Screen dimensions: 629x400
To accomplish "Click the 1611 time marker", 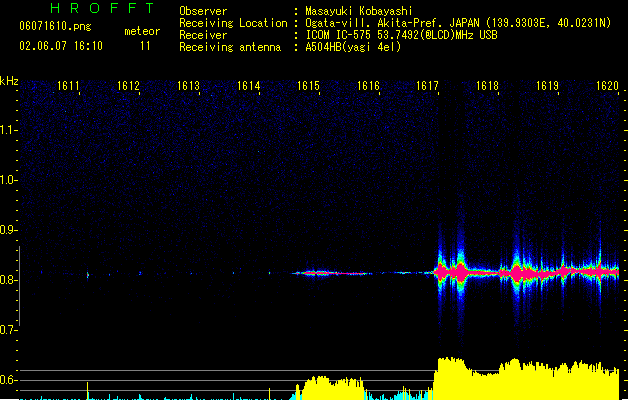I will (x=69, y=87).
